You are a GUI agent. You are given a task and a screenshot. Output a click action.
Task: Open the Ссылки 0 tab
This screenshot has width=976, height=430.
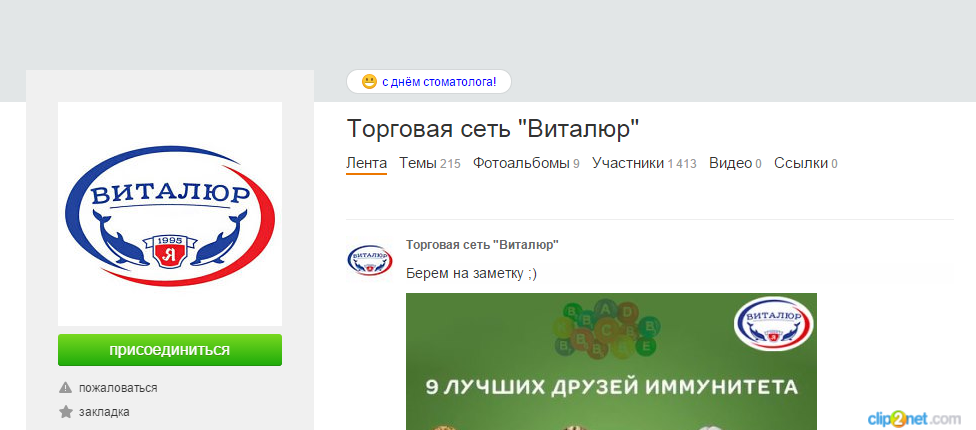point(805,164)
